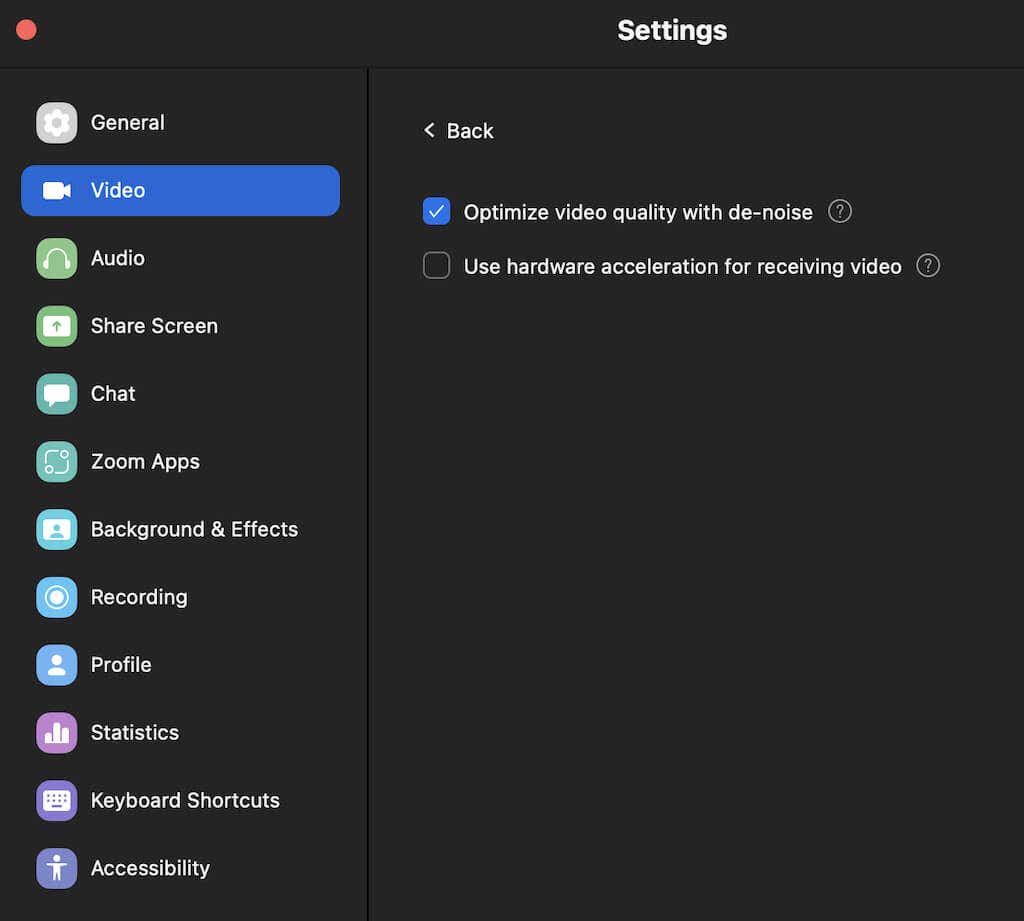
Task: Enable hardware acceleration for receiving video
Action: click(436, 265)
